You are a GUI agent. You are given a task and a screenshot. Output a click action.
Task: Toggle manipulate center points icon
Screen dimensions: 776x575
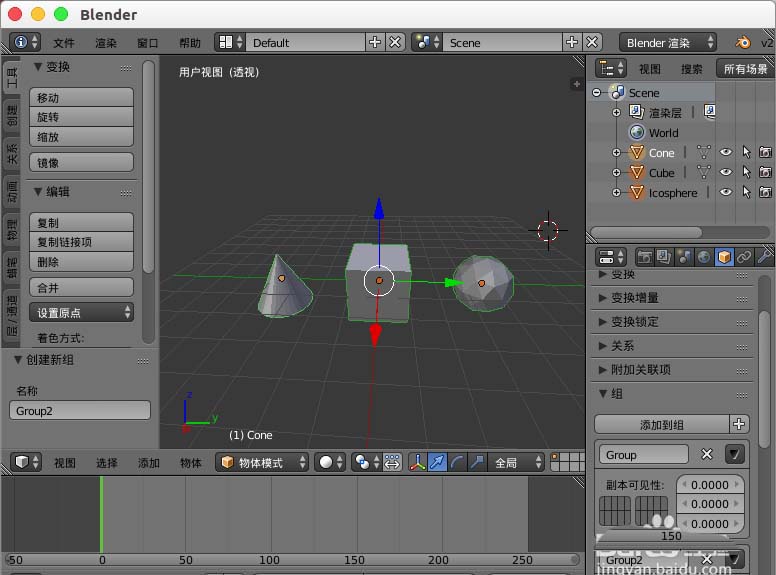coord(392,462)
